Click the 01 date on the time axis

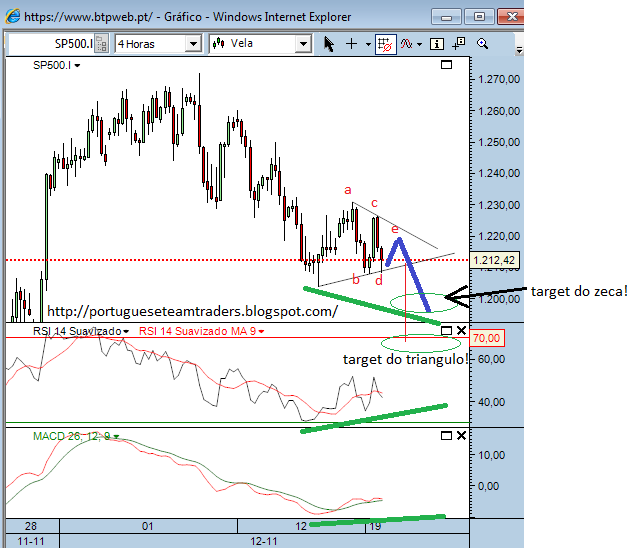[148, 526]
